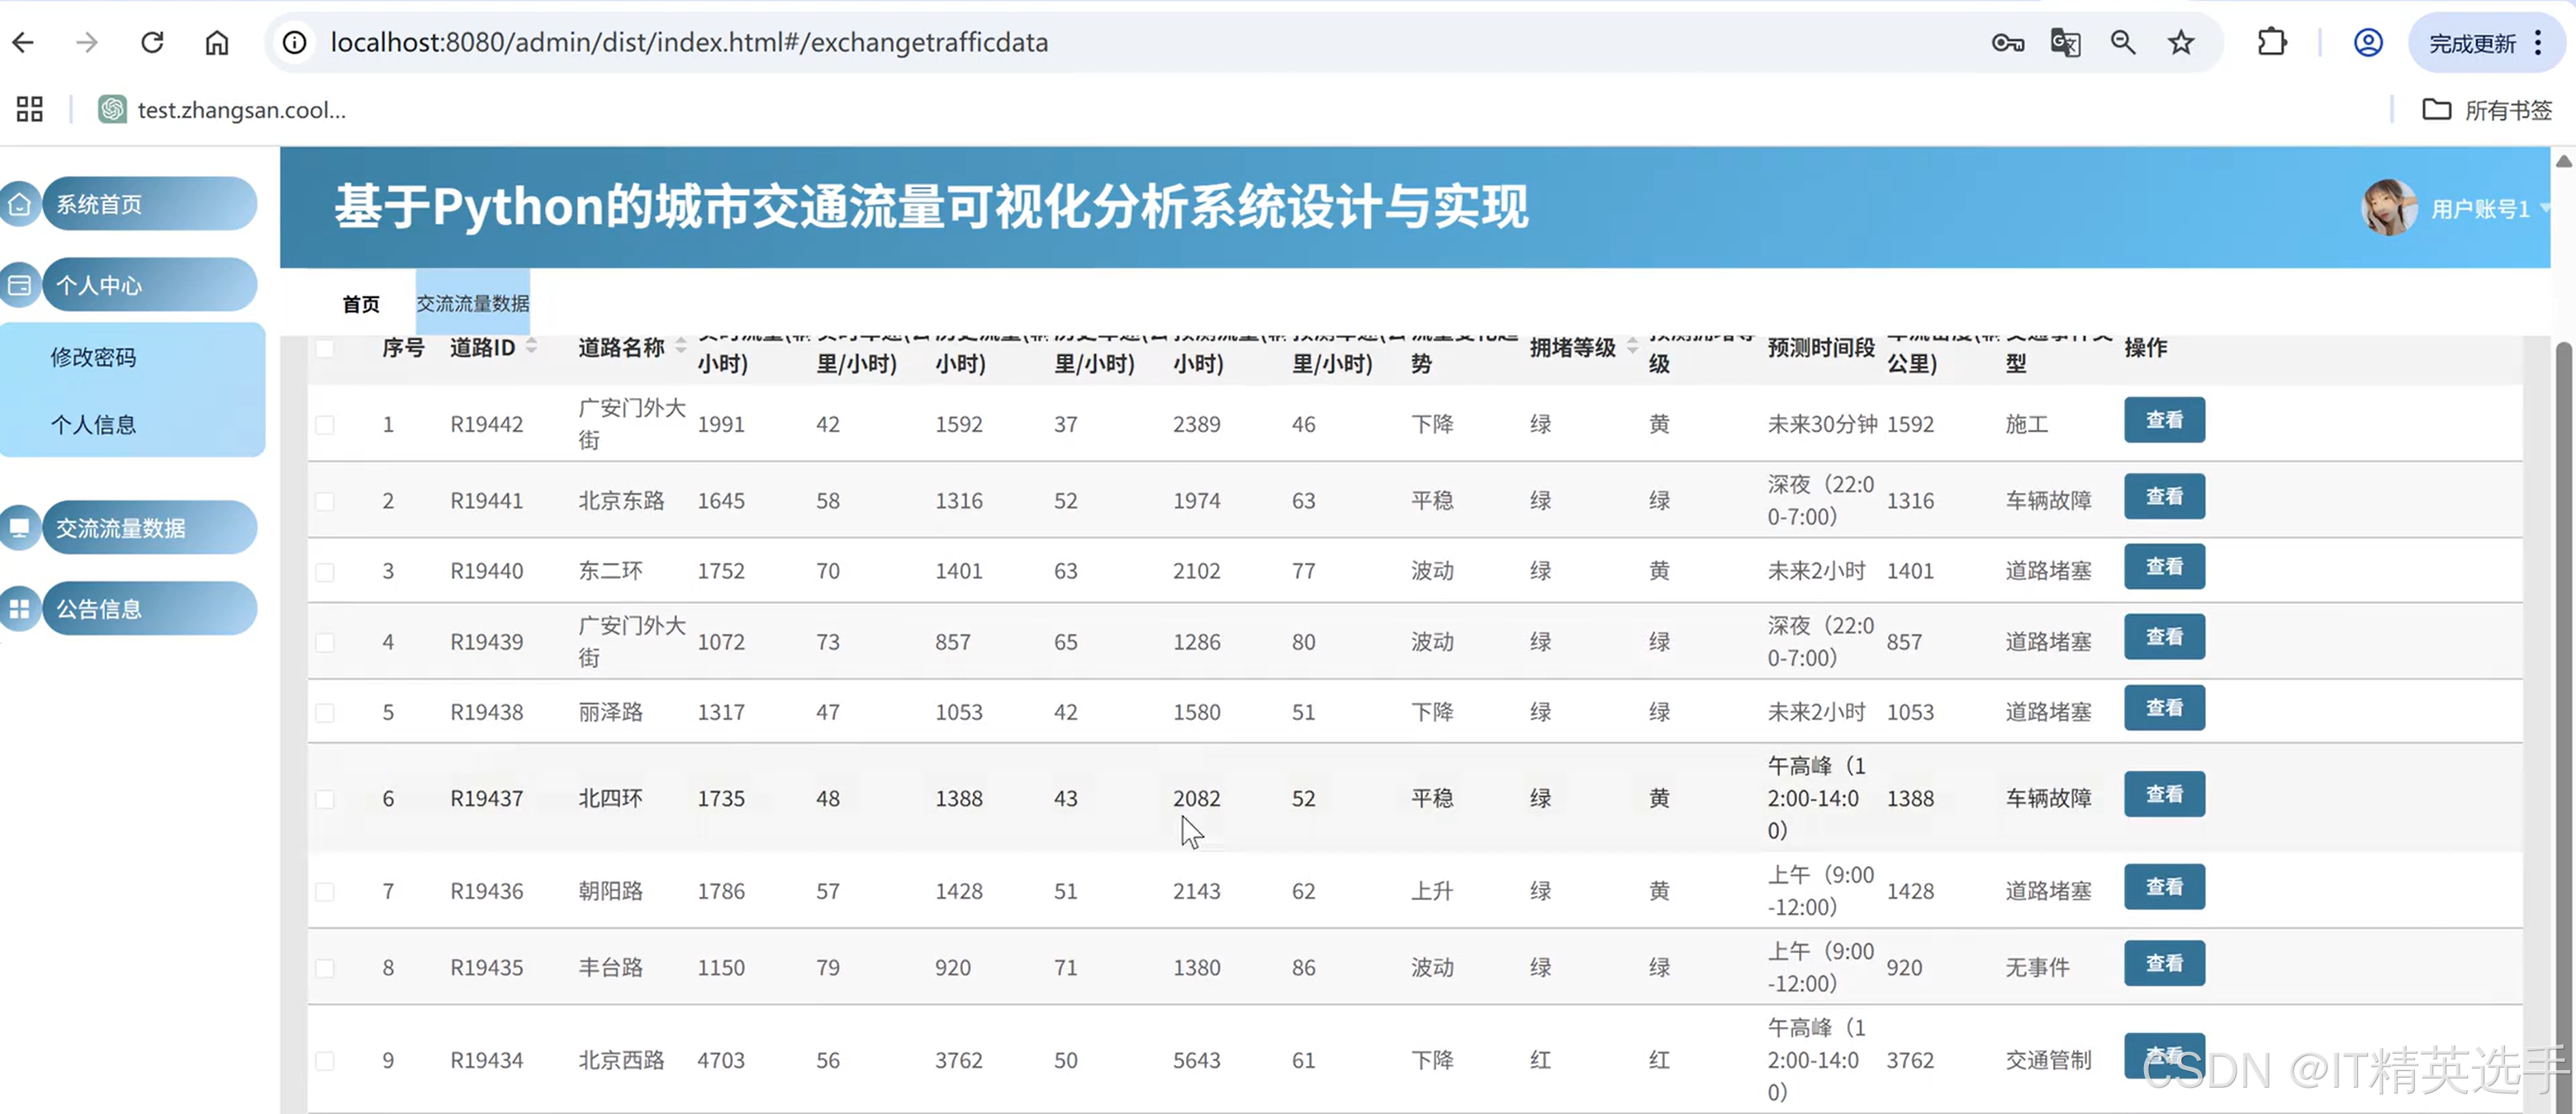Reload the page with browser refresh icon
This screenshot has width=2576, height=1114.
click(x=152, y=43)
